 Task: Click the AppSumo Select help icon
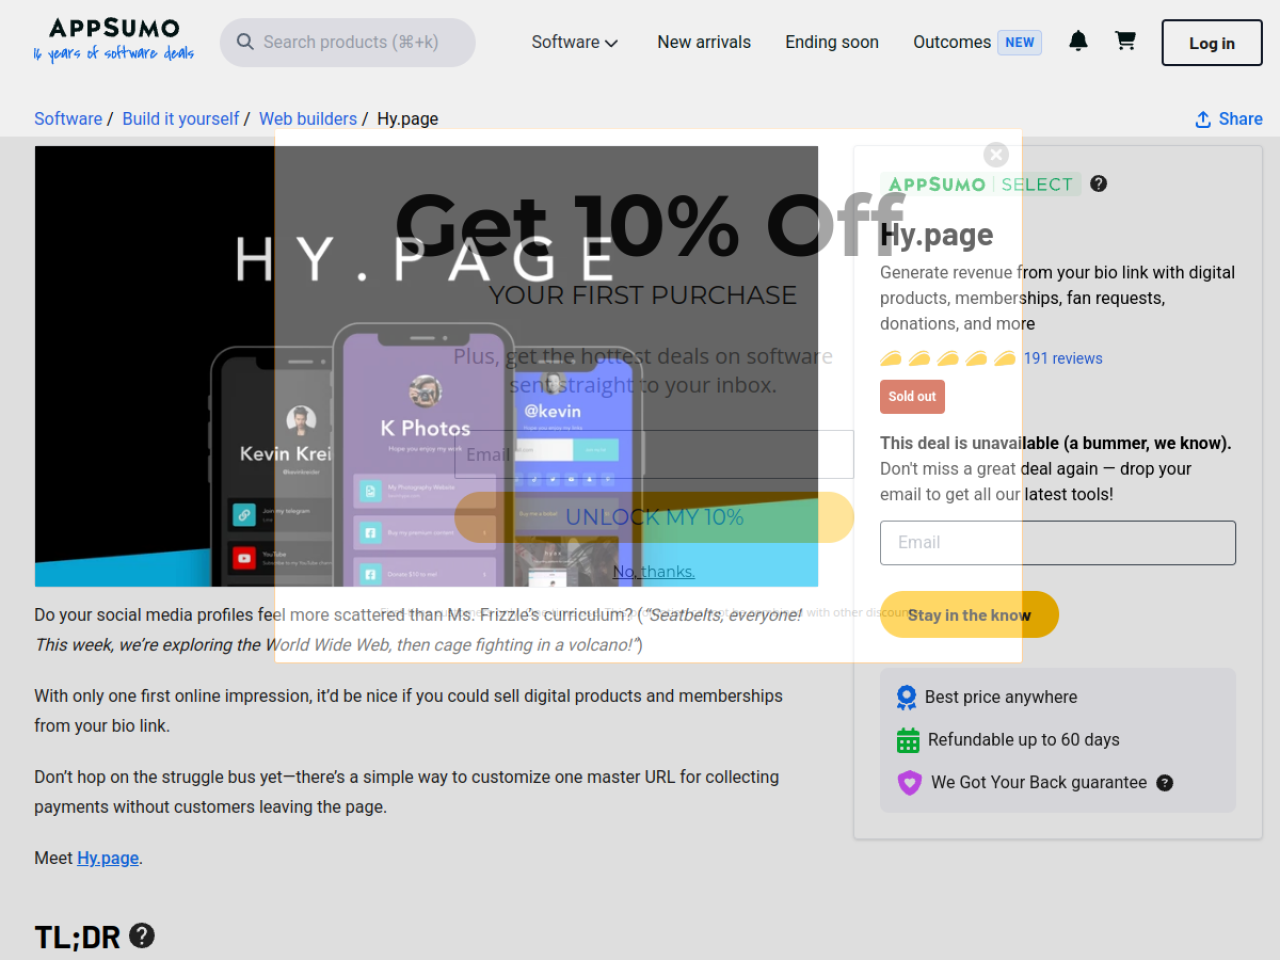pos(1098,183)
